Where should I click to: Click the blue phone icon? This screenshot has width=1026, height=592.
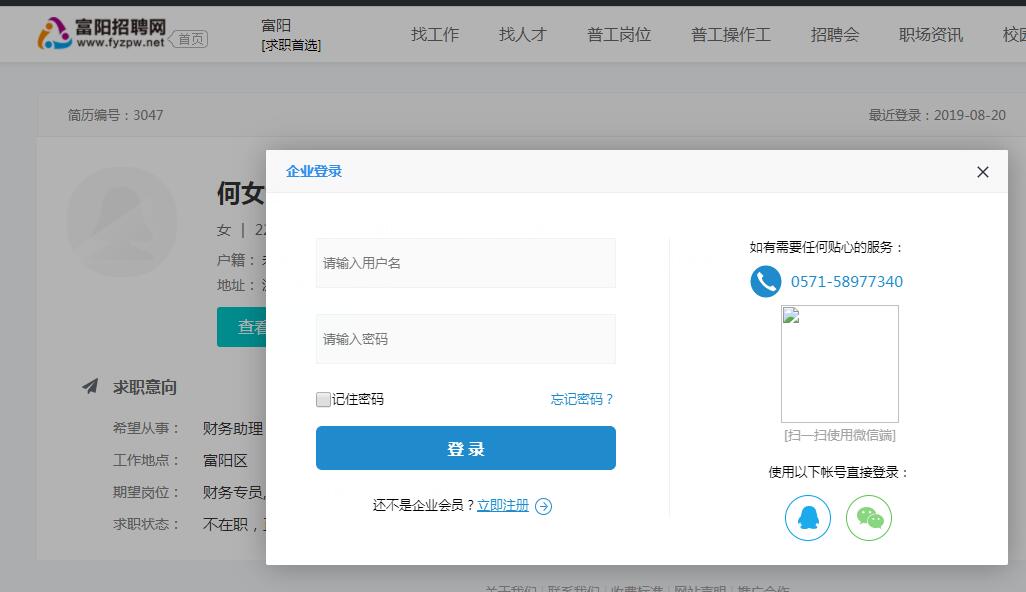coord(765,281)
